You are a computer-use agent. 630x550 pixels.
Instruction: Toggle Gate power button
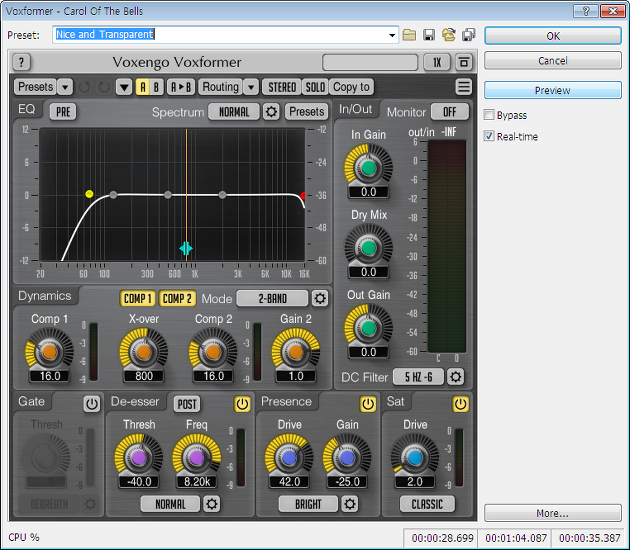(92, 404)
